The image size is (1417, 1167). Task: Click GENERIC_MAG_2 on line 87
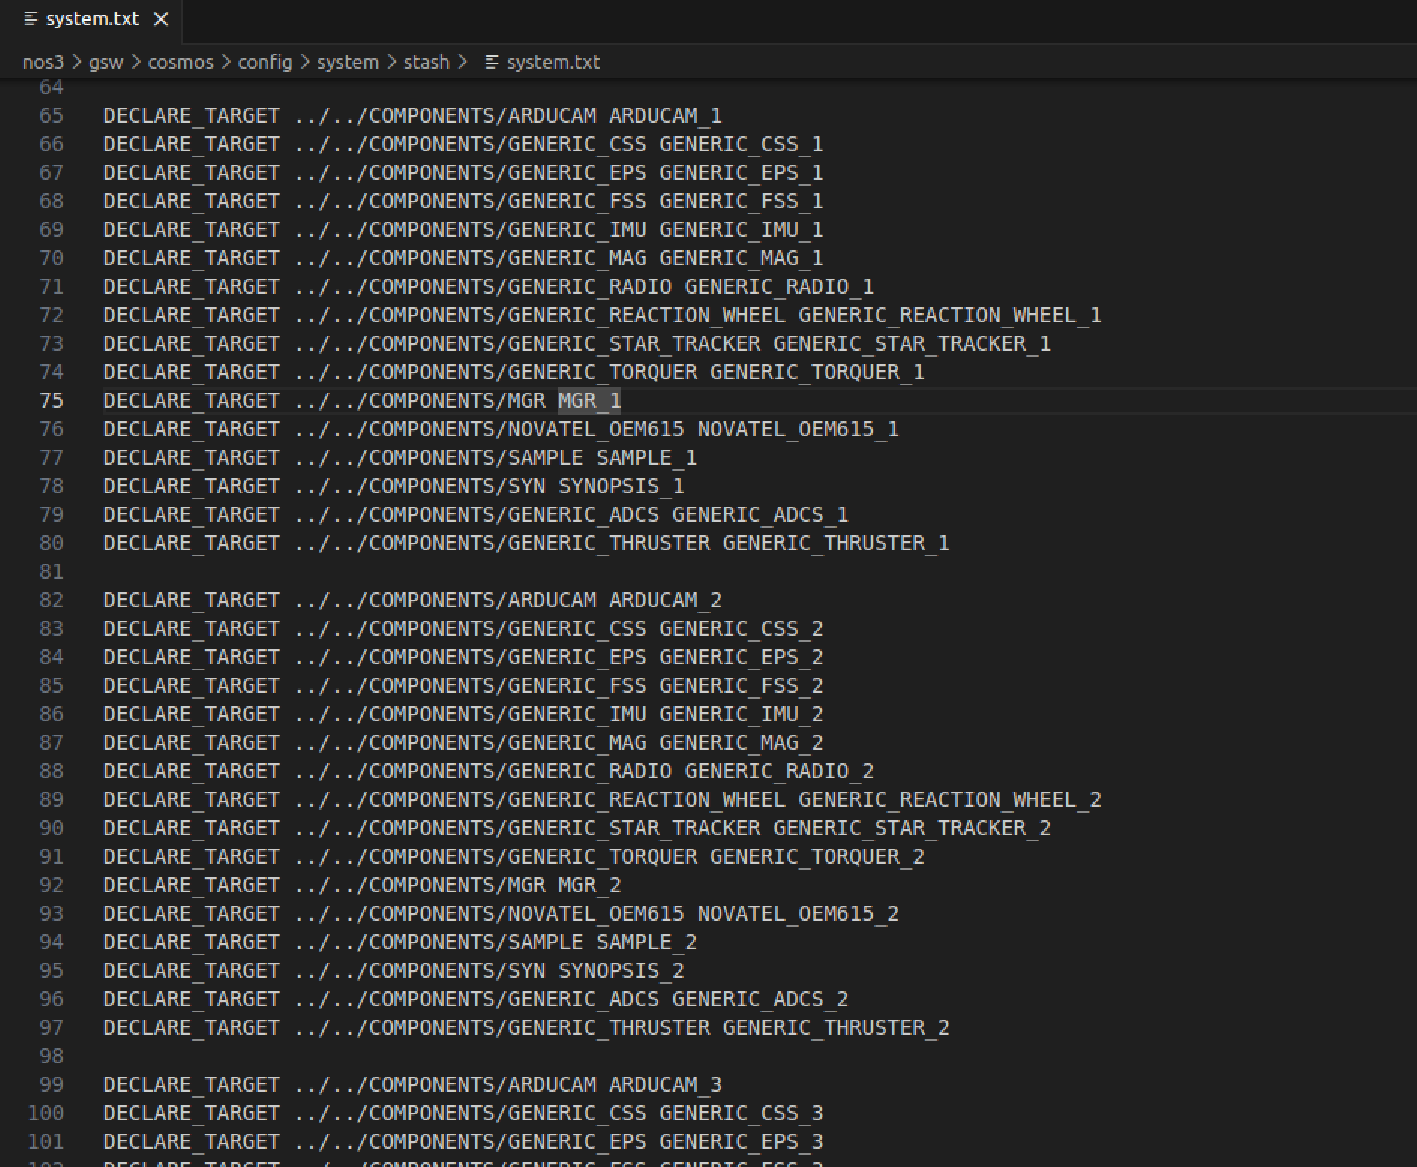click(741, 743)
